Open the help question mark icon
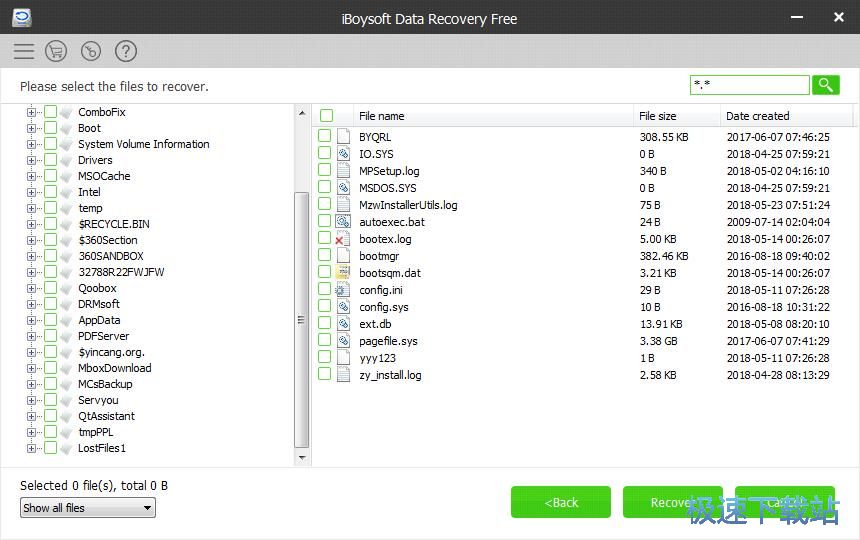This screenshot has height=540, width=860. pos(125,51)
